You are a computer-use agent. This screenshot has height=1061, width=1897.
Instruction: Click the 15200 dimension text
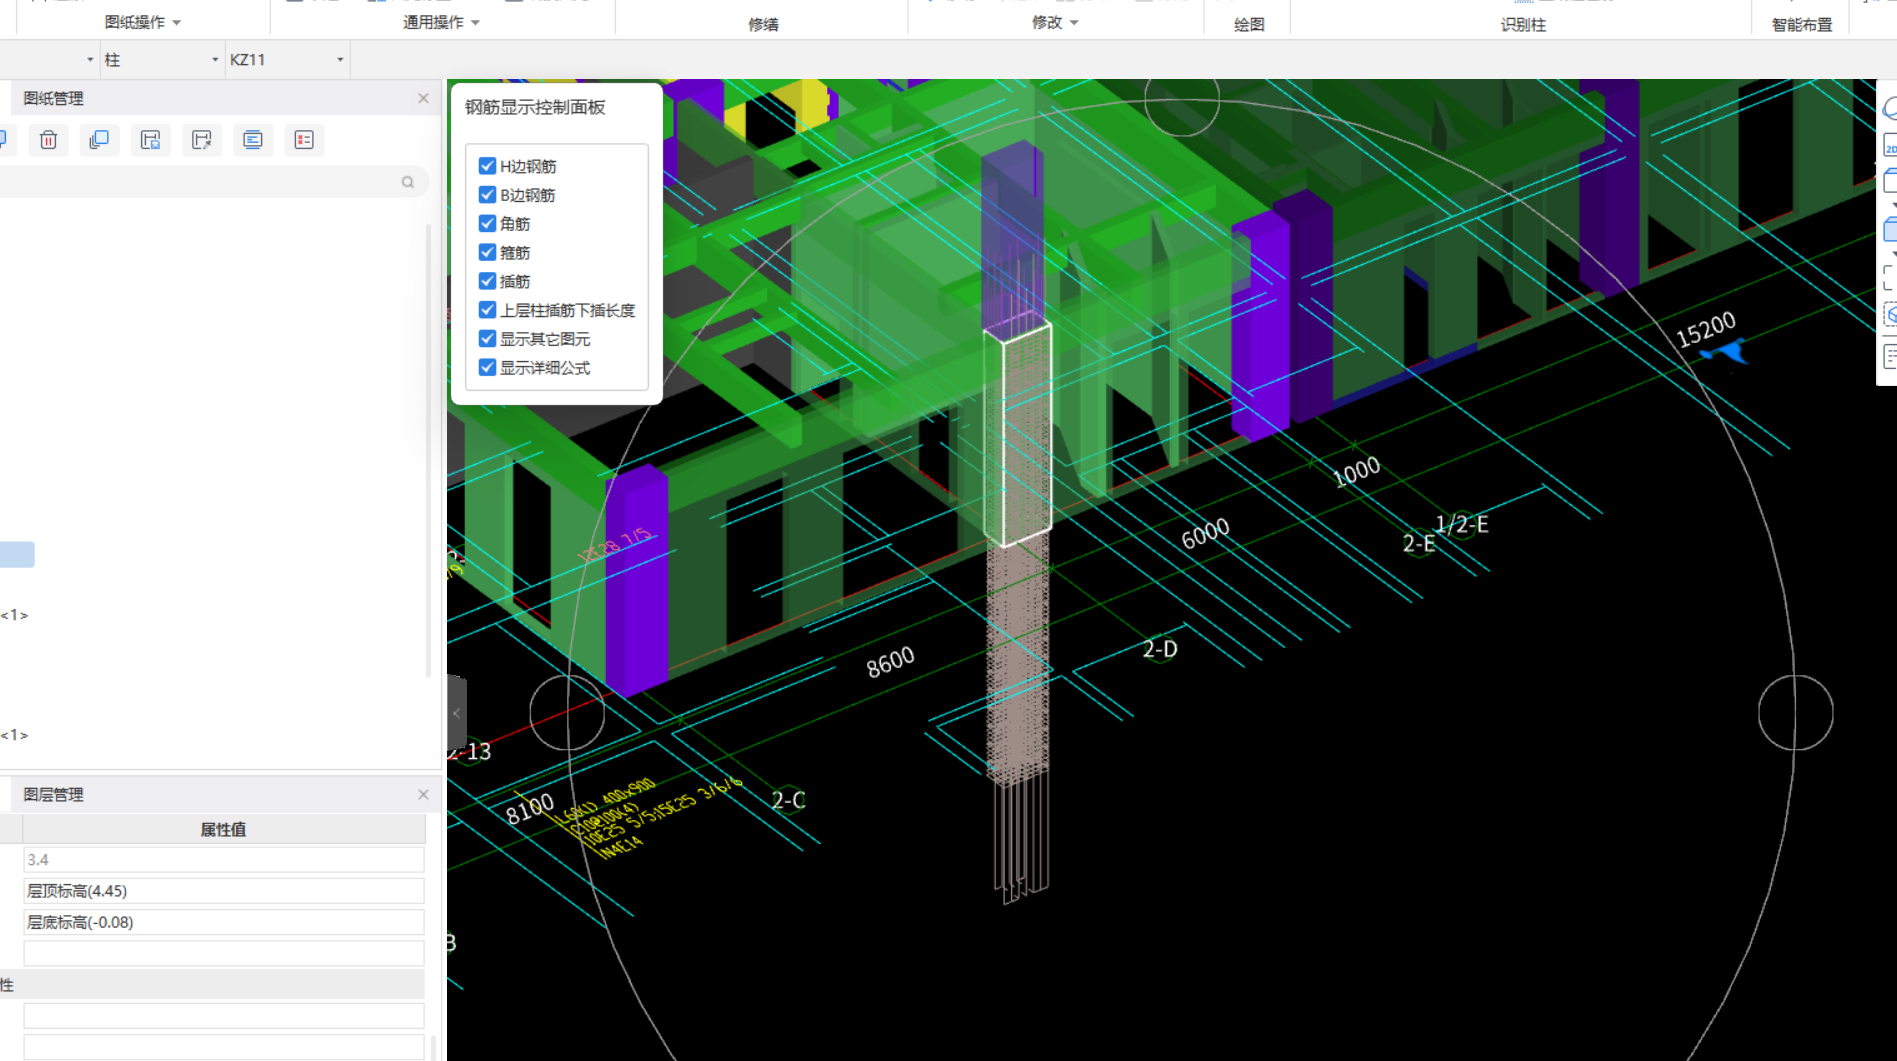[1706, 329]
